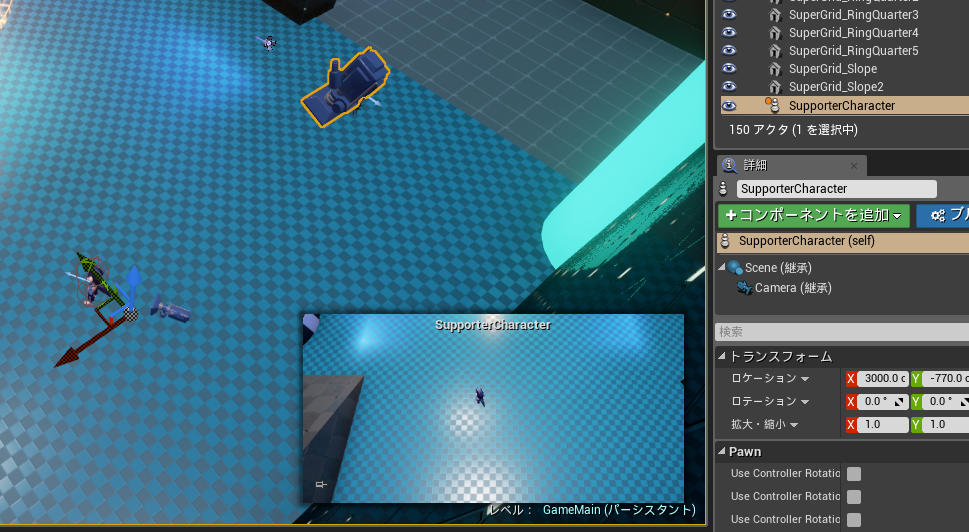Viewport: 969px width, 532px height.
Task: Select SupporterCharacter row in outliner list
Action: (x=845, y=105)
